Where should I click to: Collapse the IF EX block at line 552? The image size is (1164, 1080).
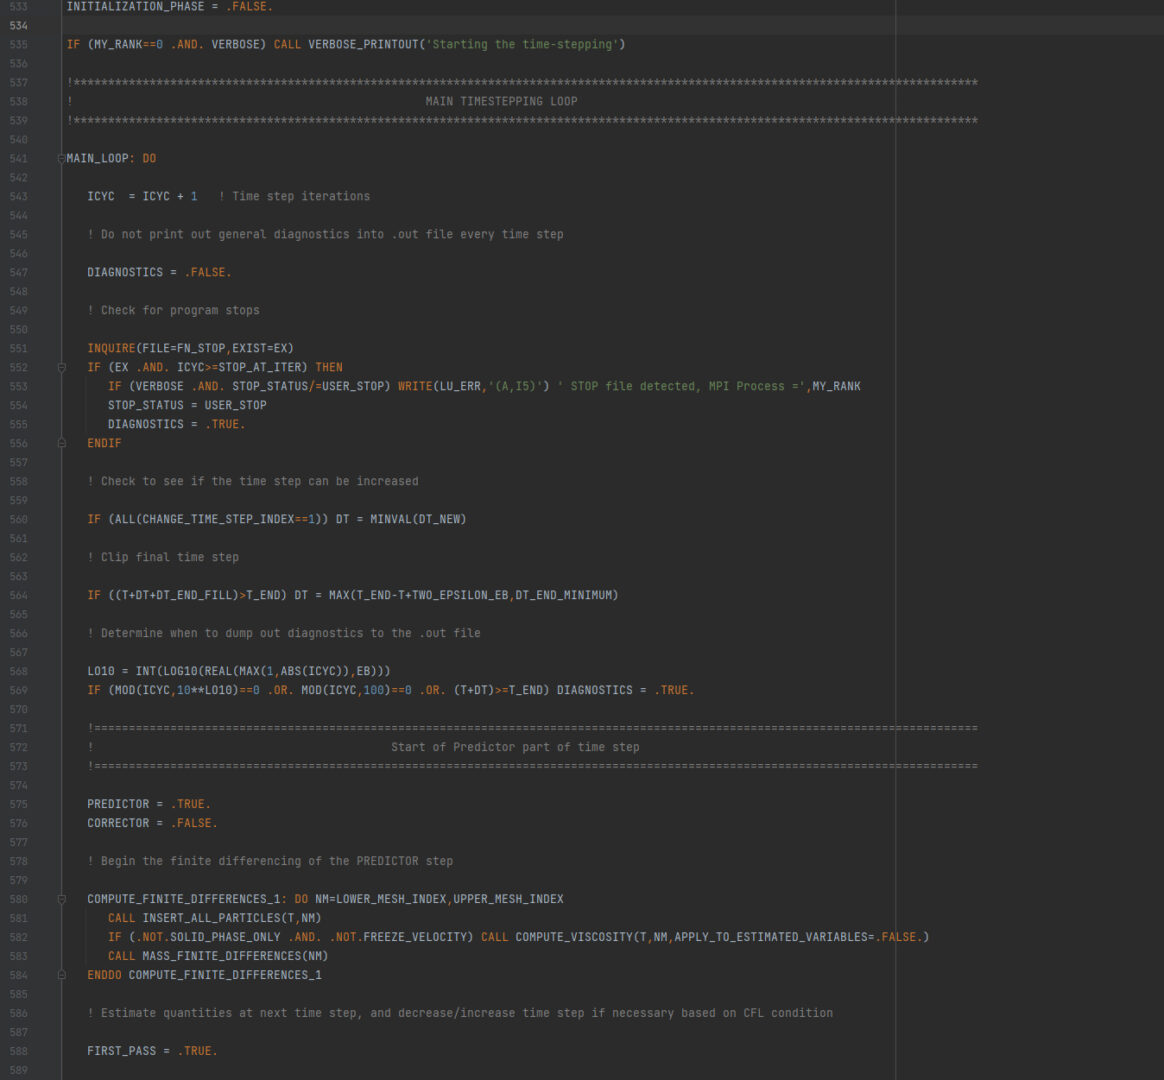[x=61, y=368]
